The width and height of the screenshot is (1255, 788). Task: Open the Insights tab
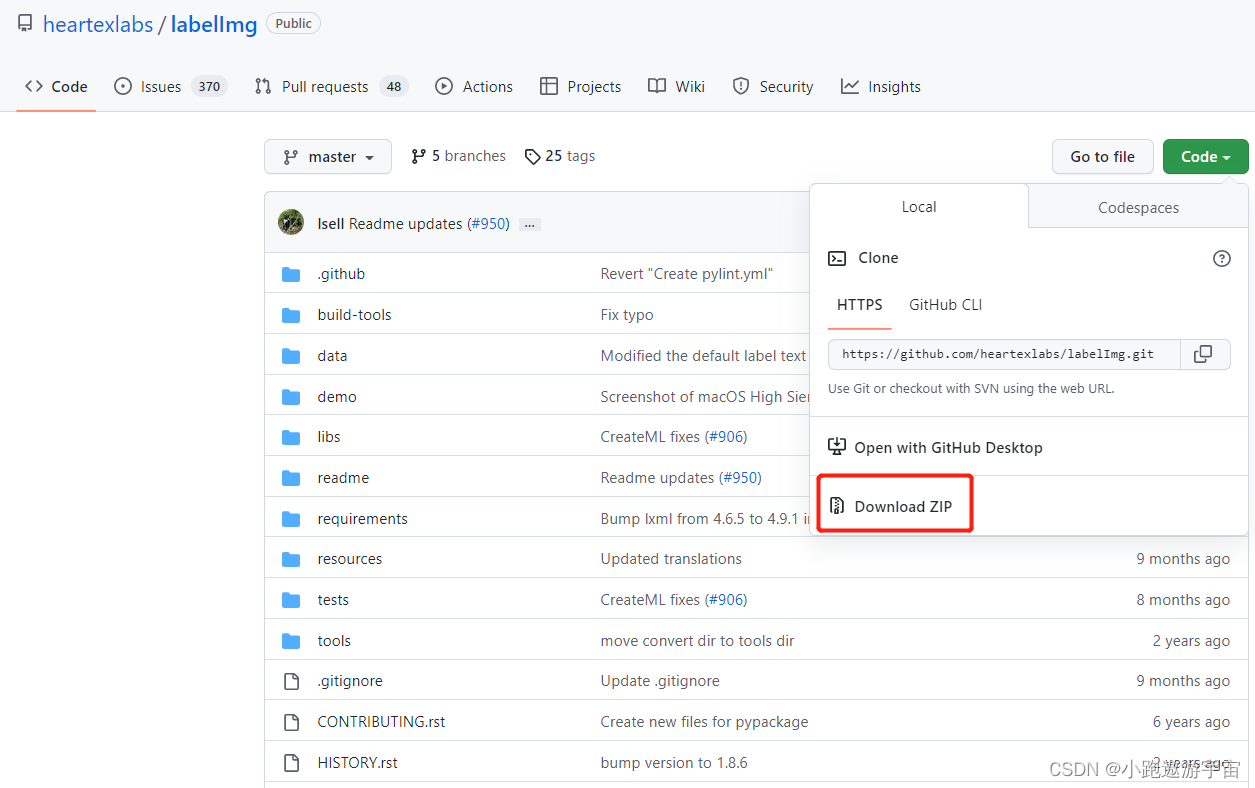[x=881, y=87]
